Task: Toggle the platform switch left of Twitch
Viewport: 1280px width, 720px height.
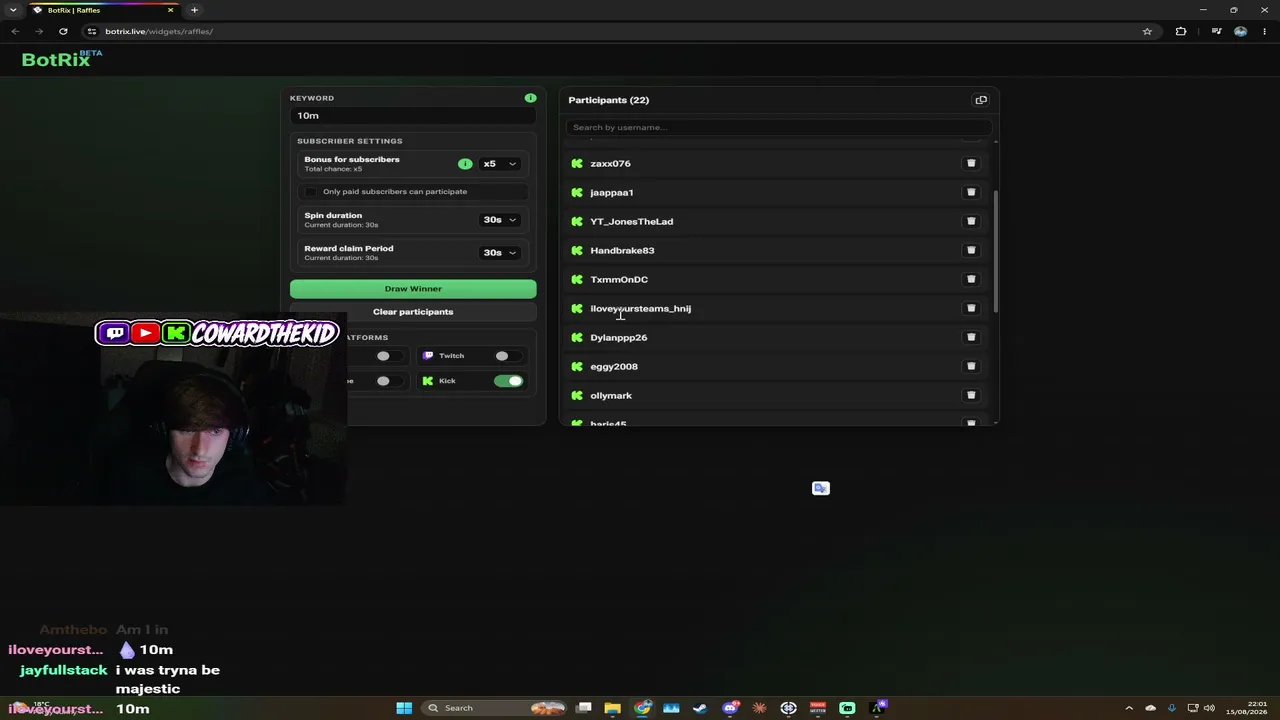Action: (x=388, y=355)
